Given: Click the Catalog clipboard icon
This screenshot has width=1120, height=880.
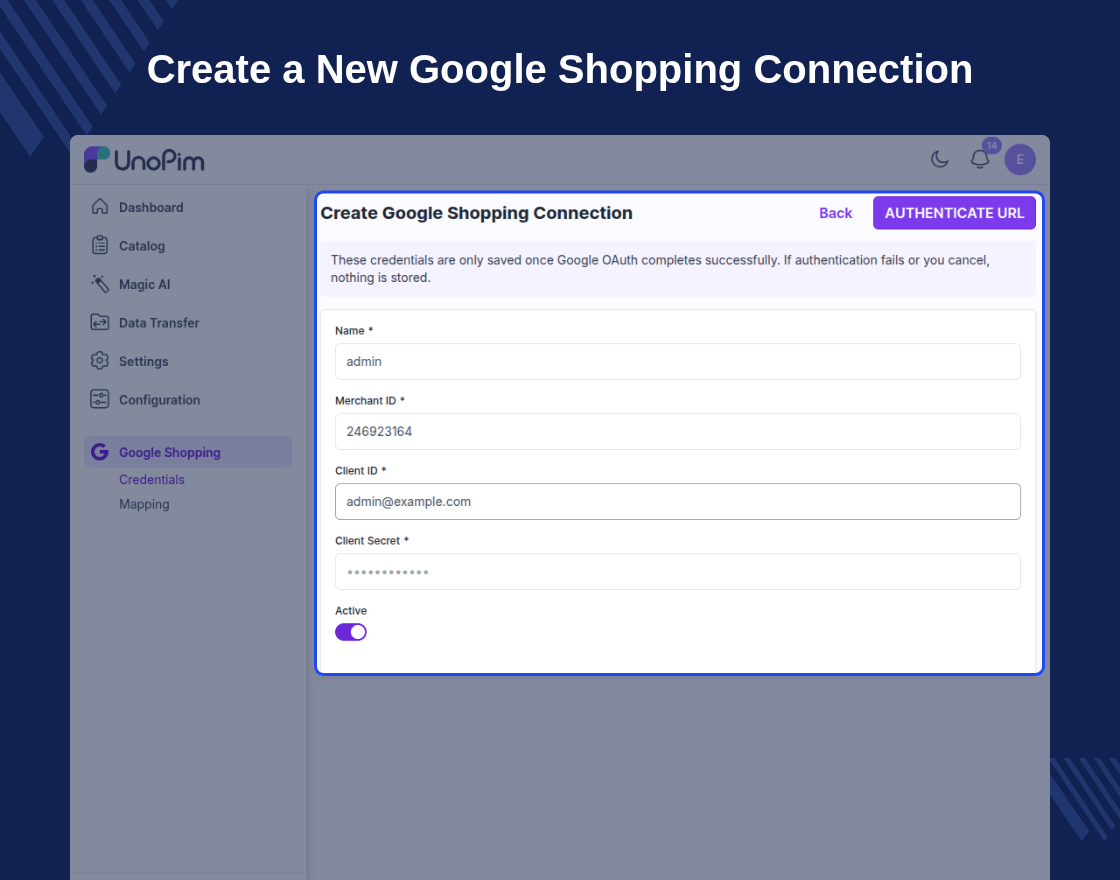Looking at the screenshot, I should point(100,246).
